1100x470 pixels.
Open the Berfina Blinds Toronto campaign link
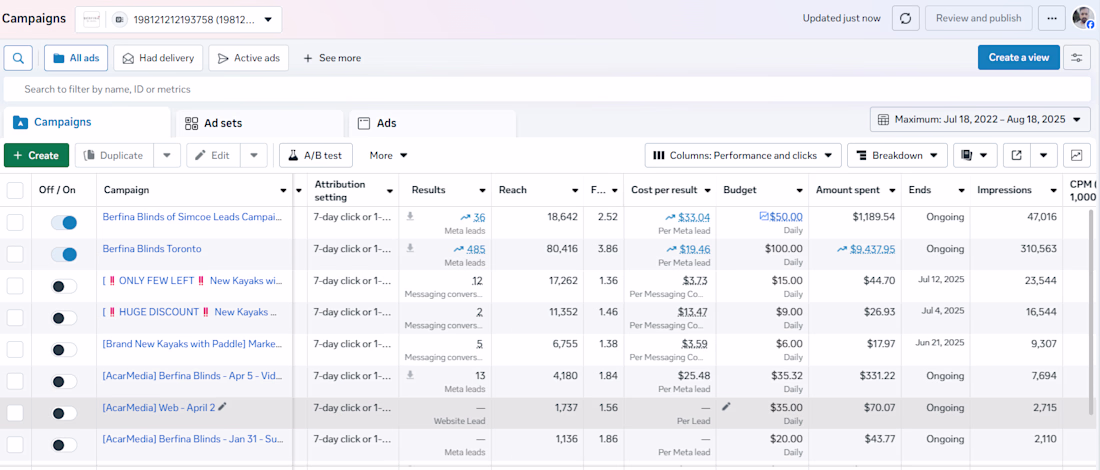click(152, 248)
